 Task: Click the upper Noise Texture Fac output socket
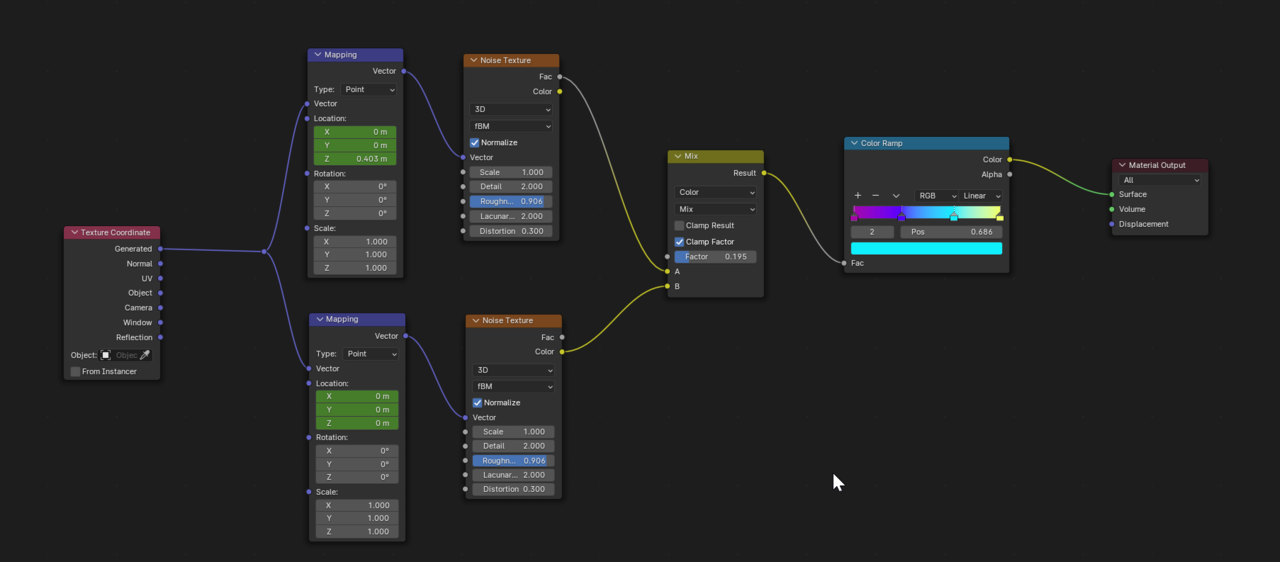pos(559,77)
